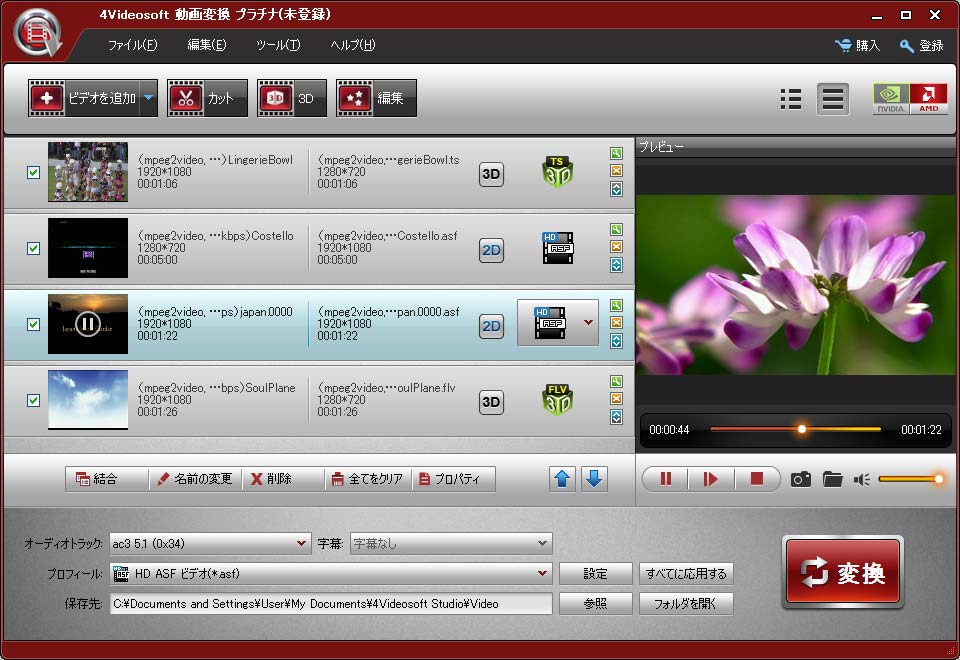Toggle 3D mode for LingerieBowl
The image size is (960, 660).
point(491,174)
